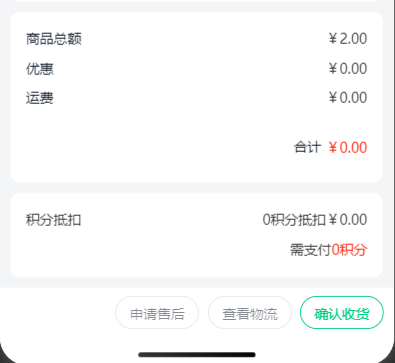Click the 运费 ¥0.00 value
The height and width of the screenshot is (363, 395).
[x=348, y=98]
